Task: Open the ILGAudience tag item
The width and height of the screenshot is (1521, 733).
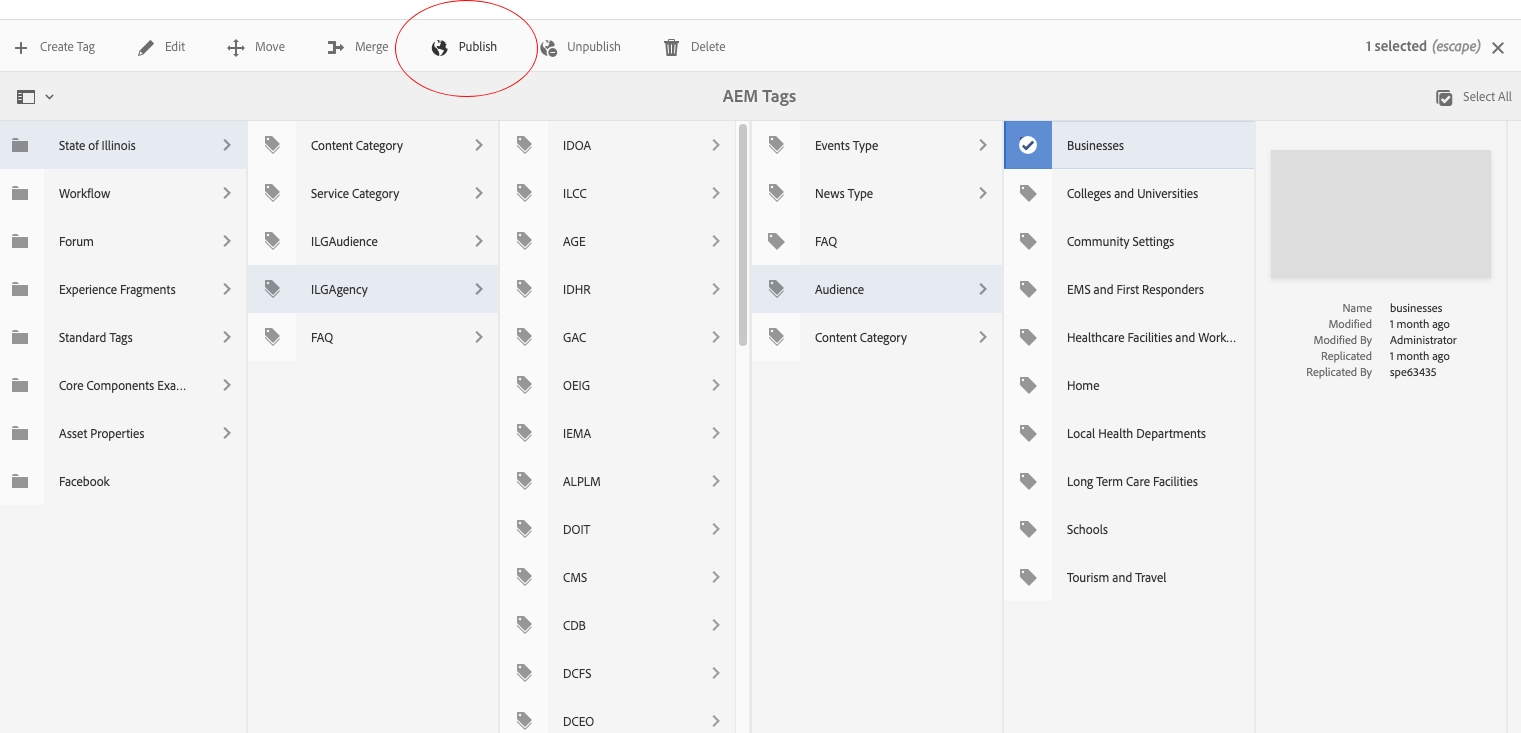Action: coord(344,241)
